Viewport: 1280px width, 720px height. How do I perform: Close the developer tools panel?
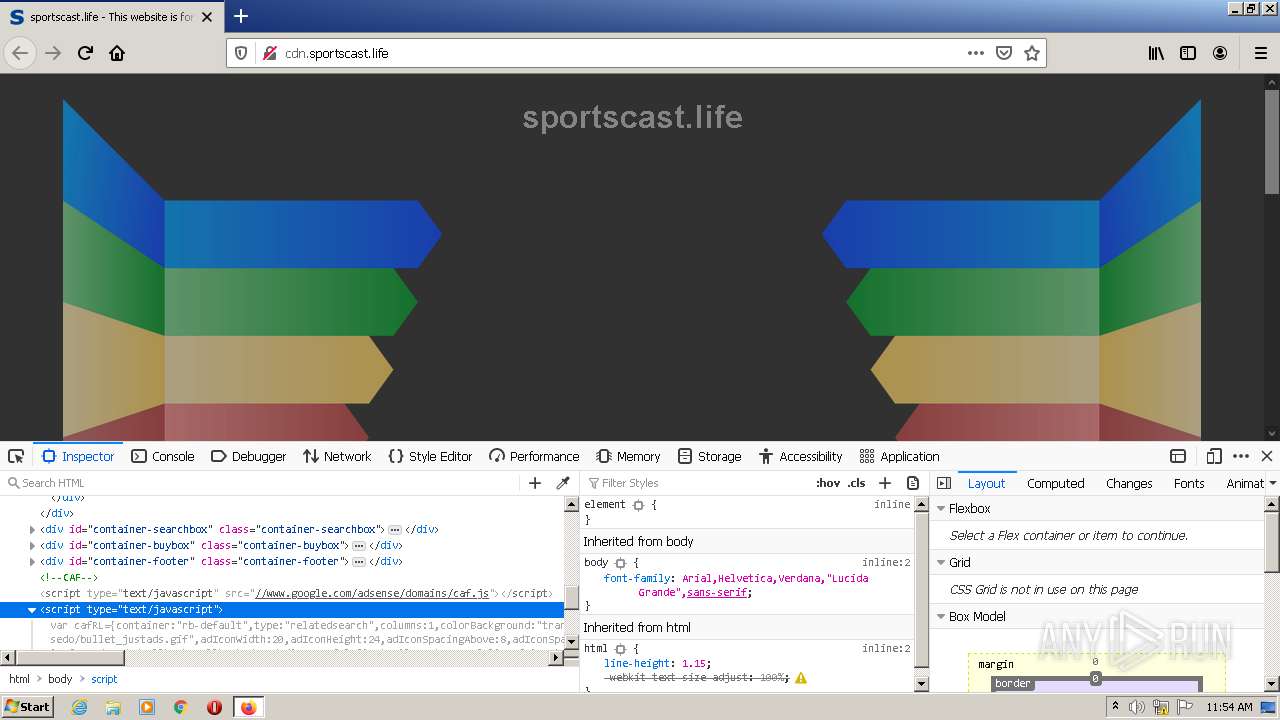tap(1267, 456)
